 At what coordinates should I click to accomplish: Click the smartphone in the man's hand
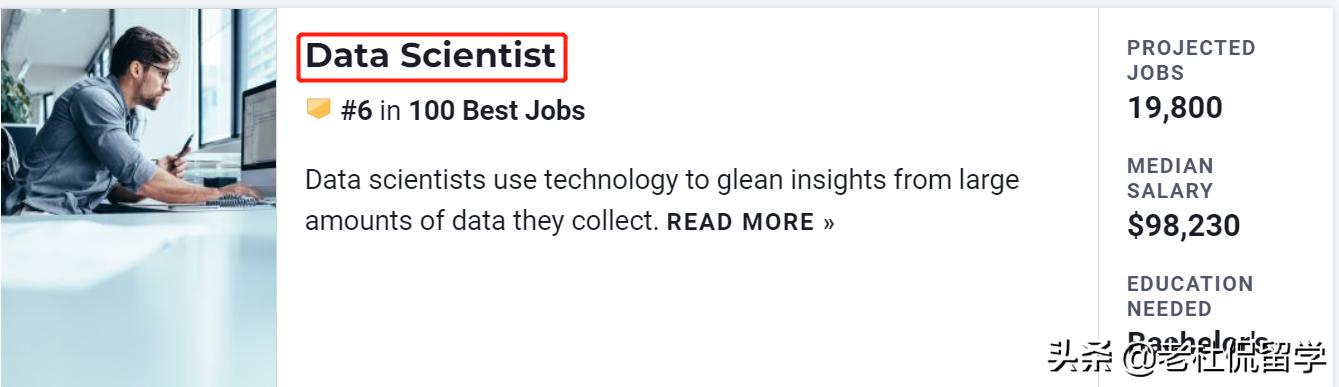(184, 147)
